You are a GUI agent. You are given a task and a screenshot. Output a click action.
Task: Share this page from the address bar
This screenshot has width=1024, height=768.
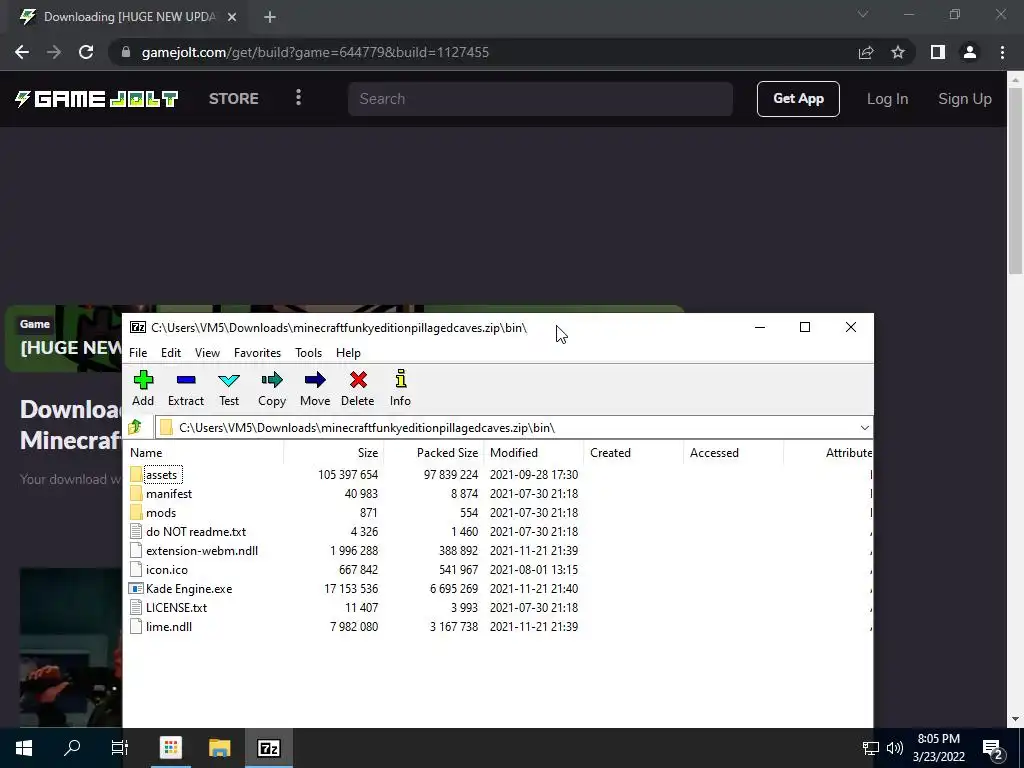pos(866,52)
